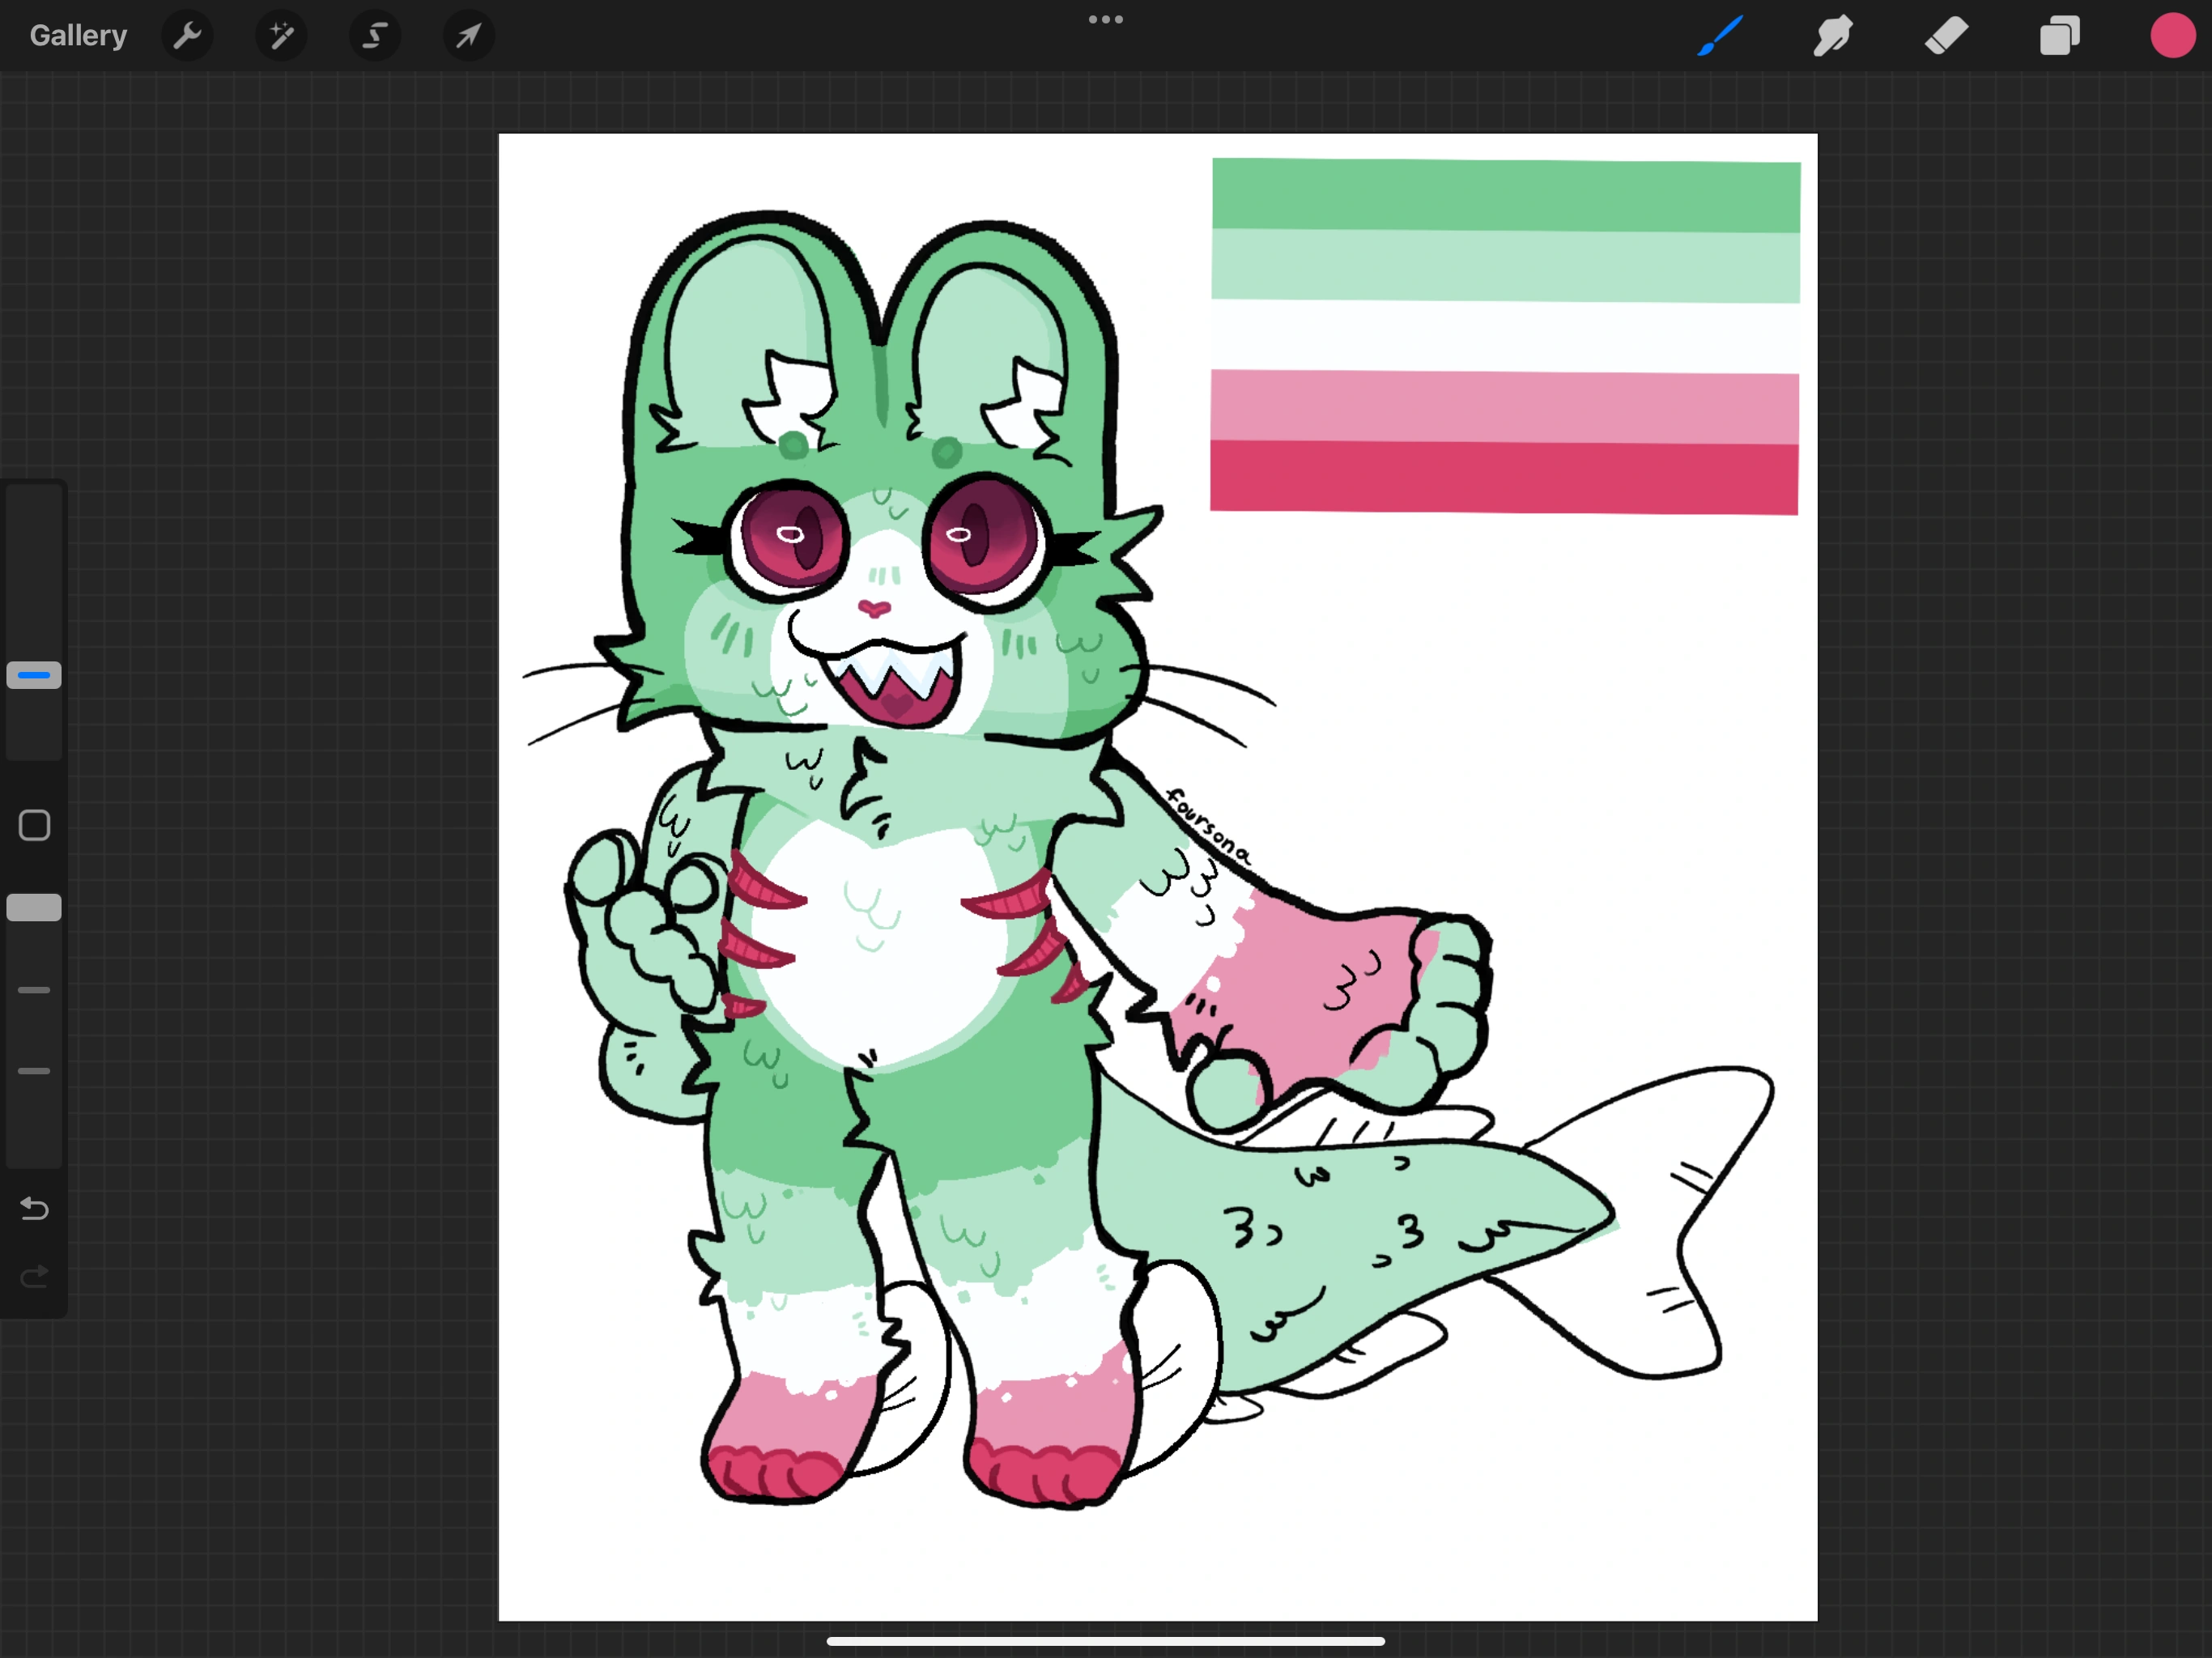
Task: Activate the Transform arrow tool
Action: (468, 35)
